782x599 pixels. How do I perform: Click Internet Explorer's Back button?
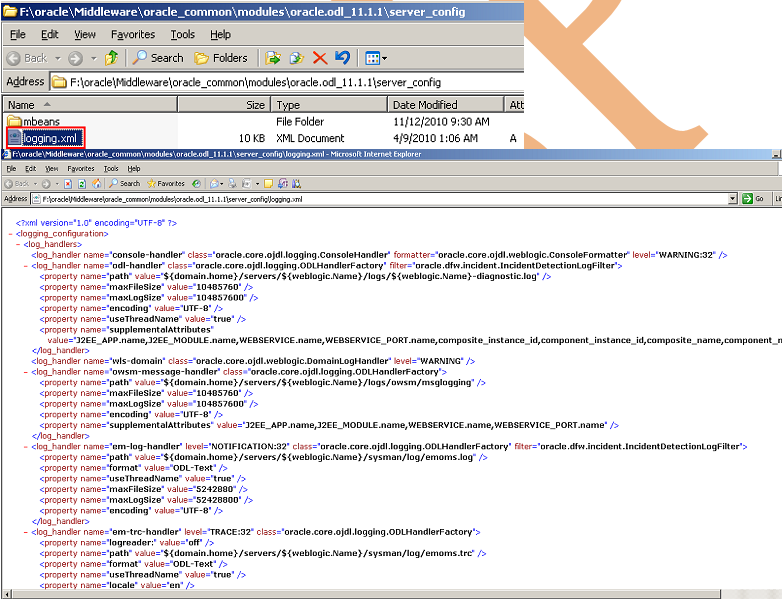pyautogui.click(x=17, y=184)
